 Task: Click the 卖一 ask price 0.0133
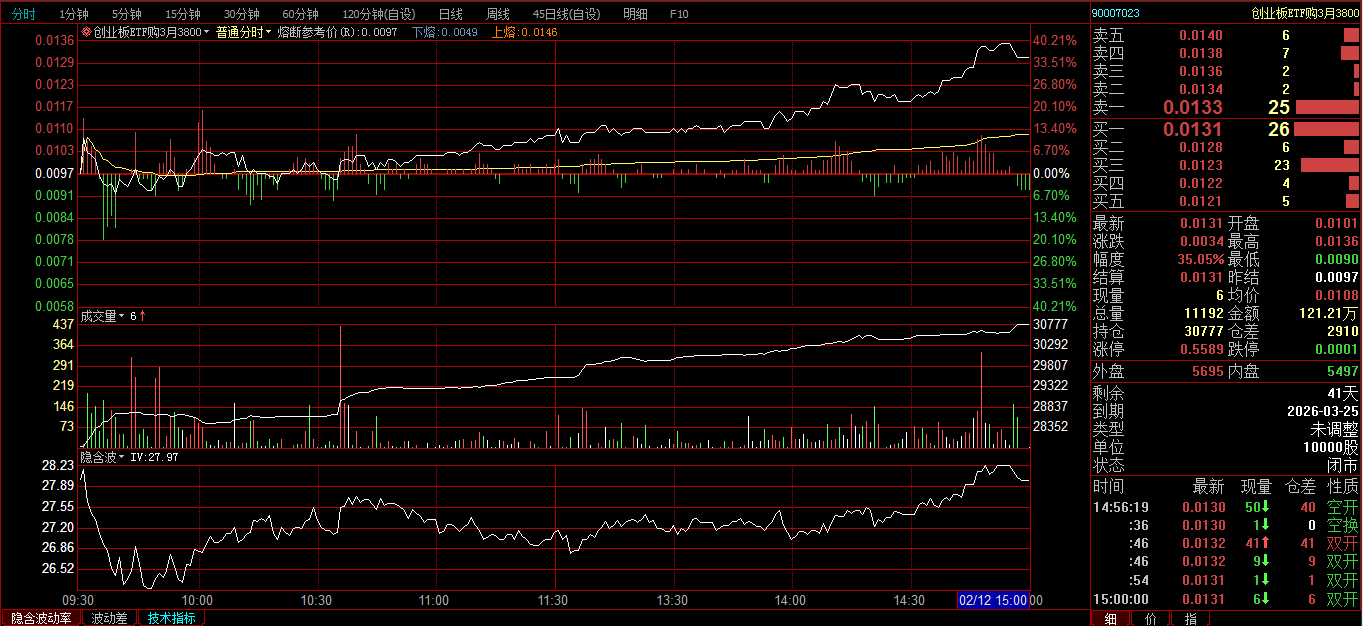(x=1192, y=107)
